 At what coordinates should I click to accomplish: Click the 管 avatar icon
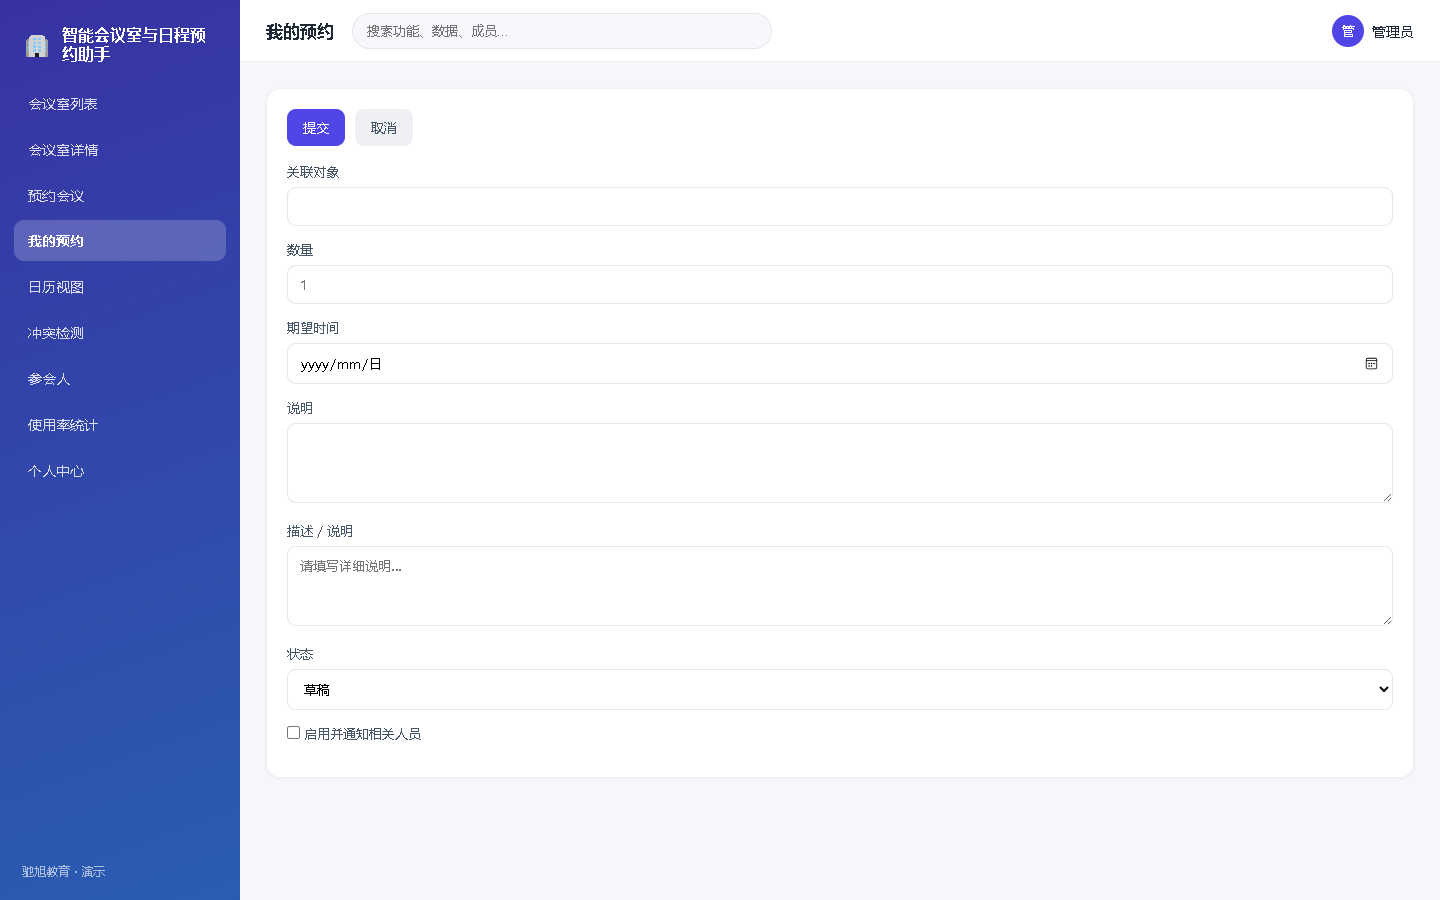(x=1347, y=31)
